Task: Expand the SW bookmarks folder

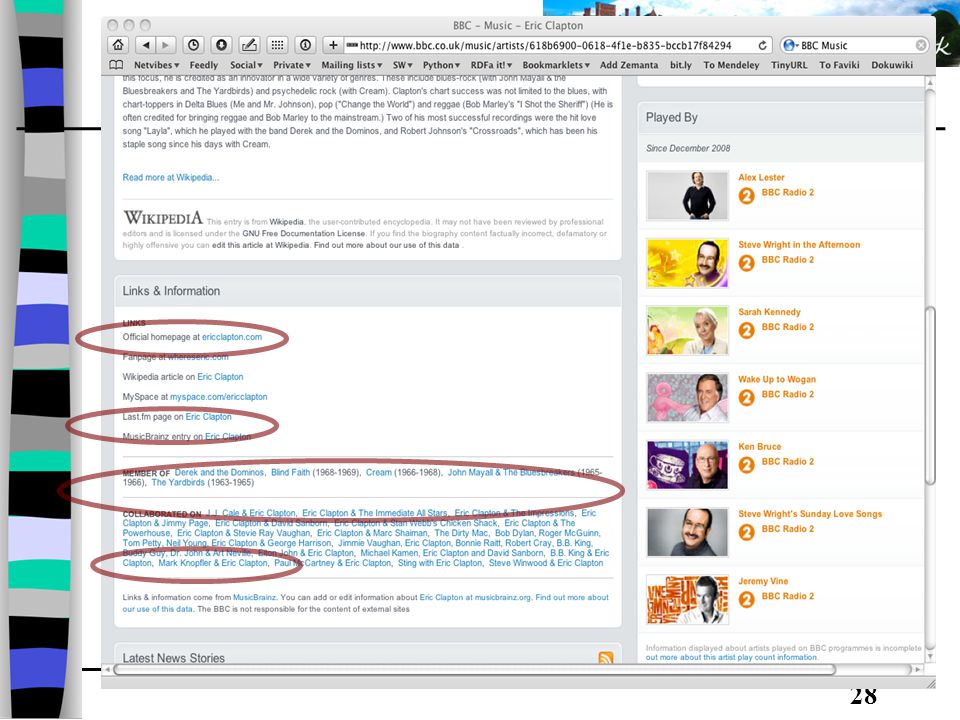Action: tap(402, 65)
